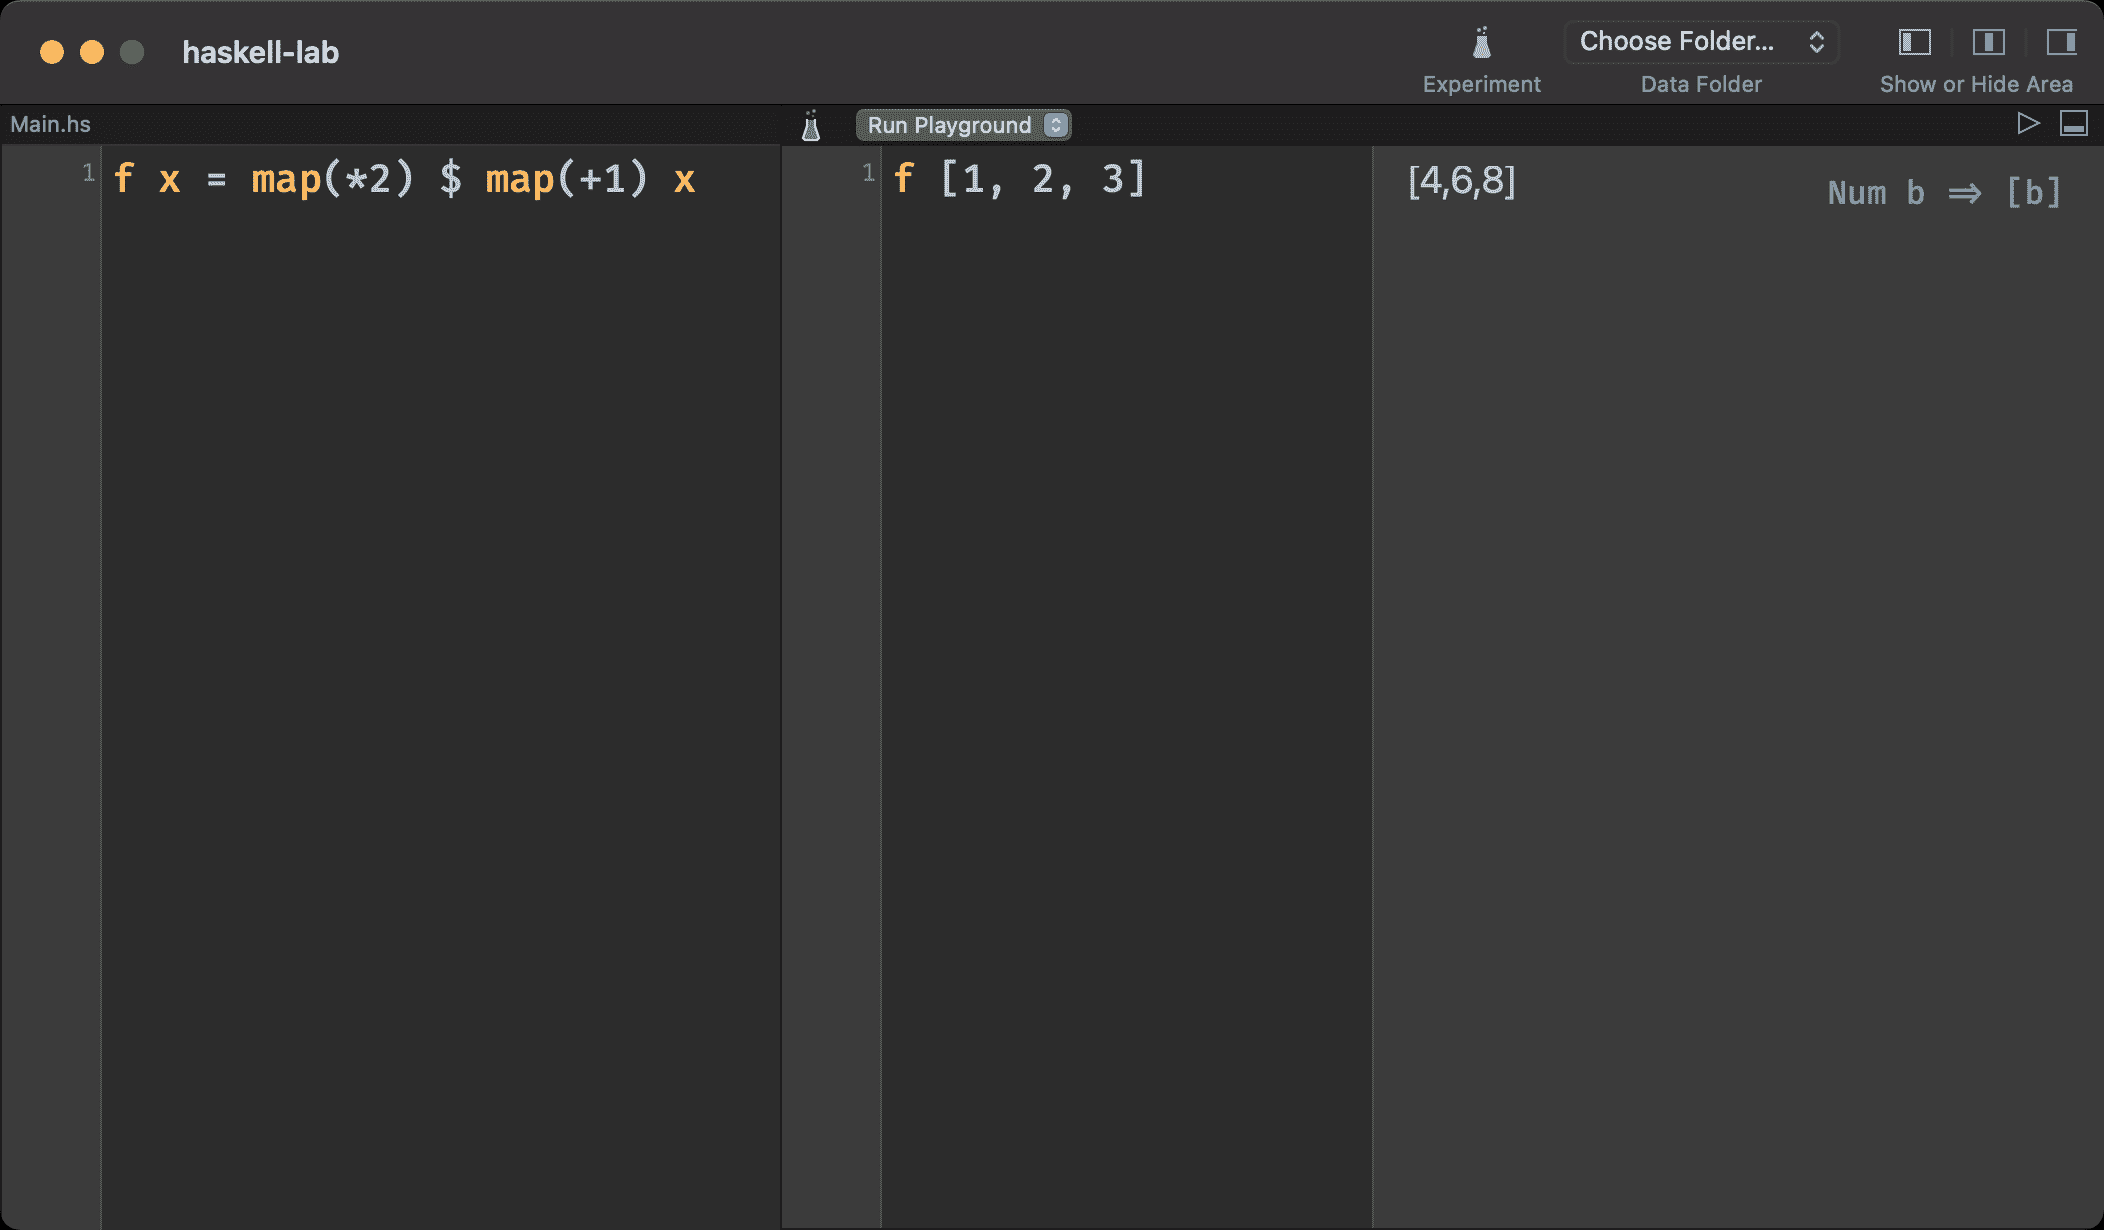Screen dimensions: 2104x1230
Task: Toggle the bottom console panel icon
Action: pos(2074,123)
